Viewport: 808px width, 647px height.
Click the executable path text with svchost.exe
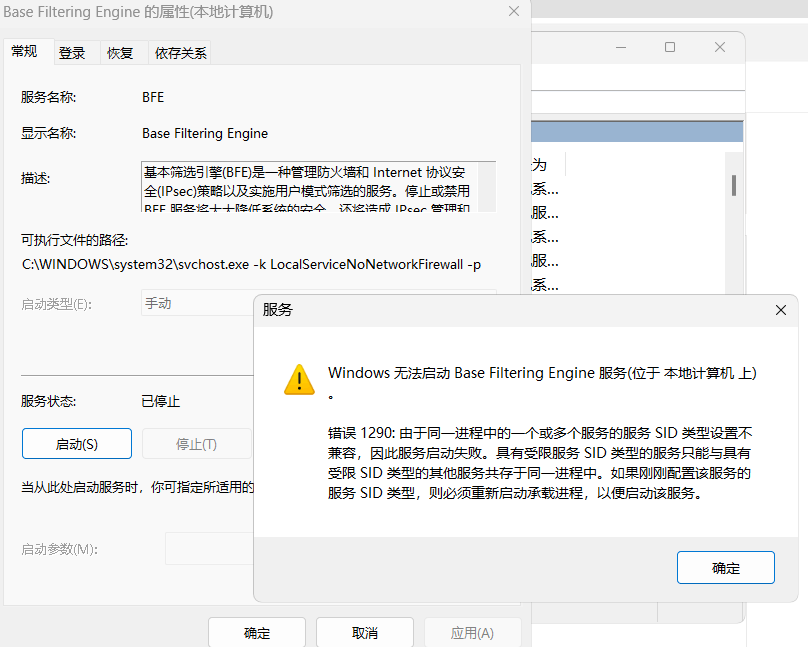pos(251,264)
